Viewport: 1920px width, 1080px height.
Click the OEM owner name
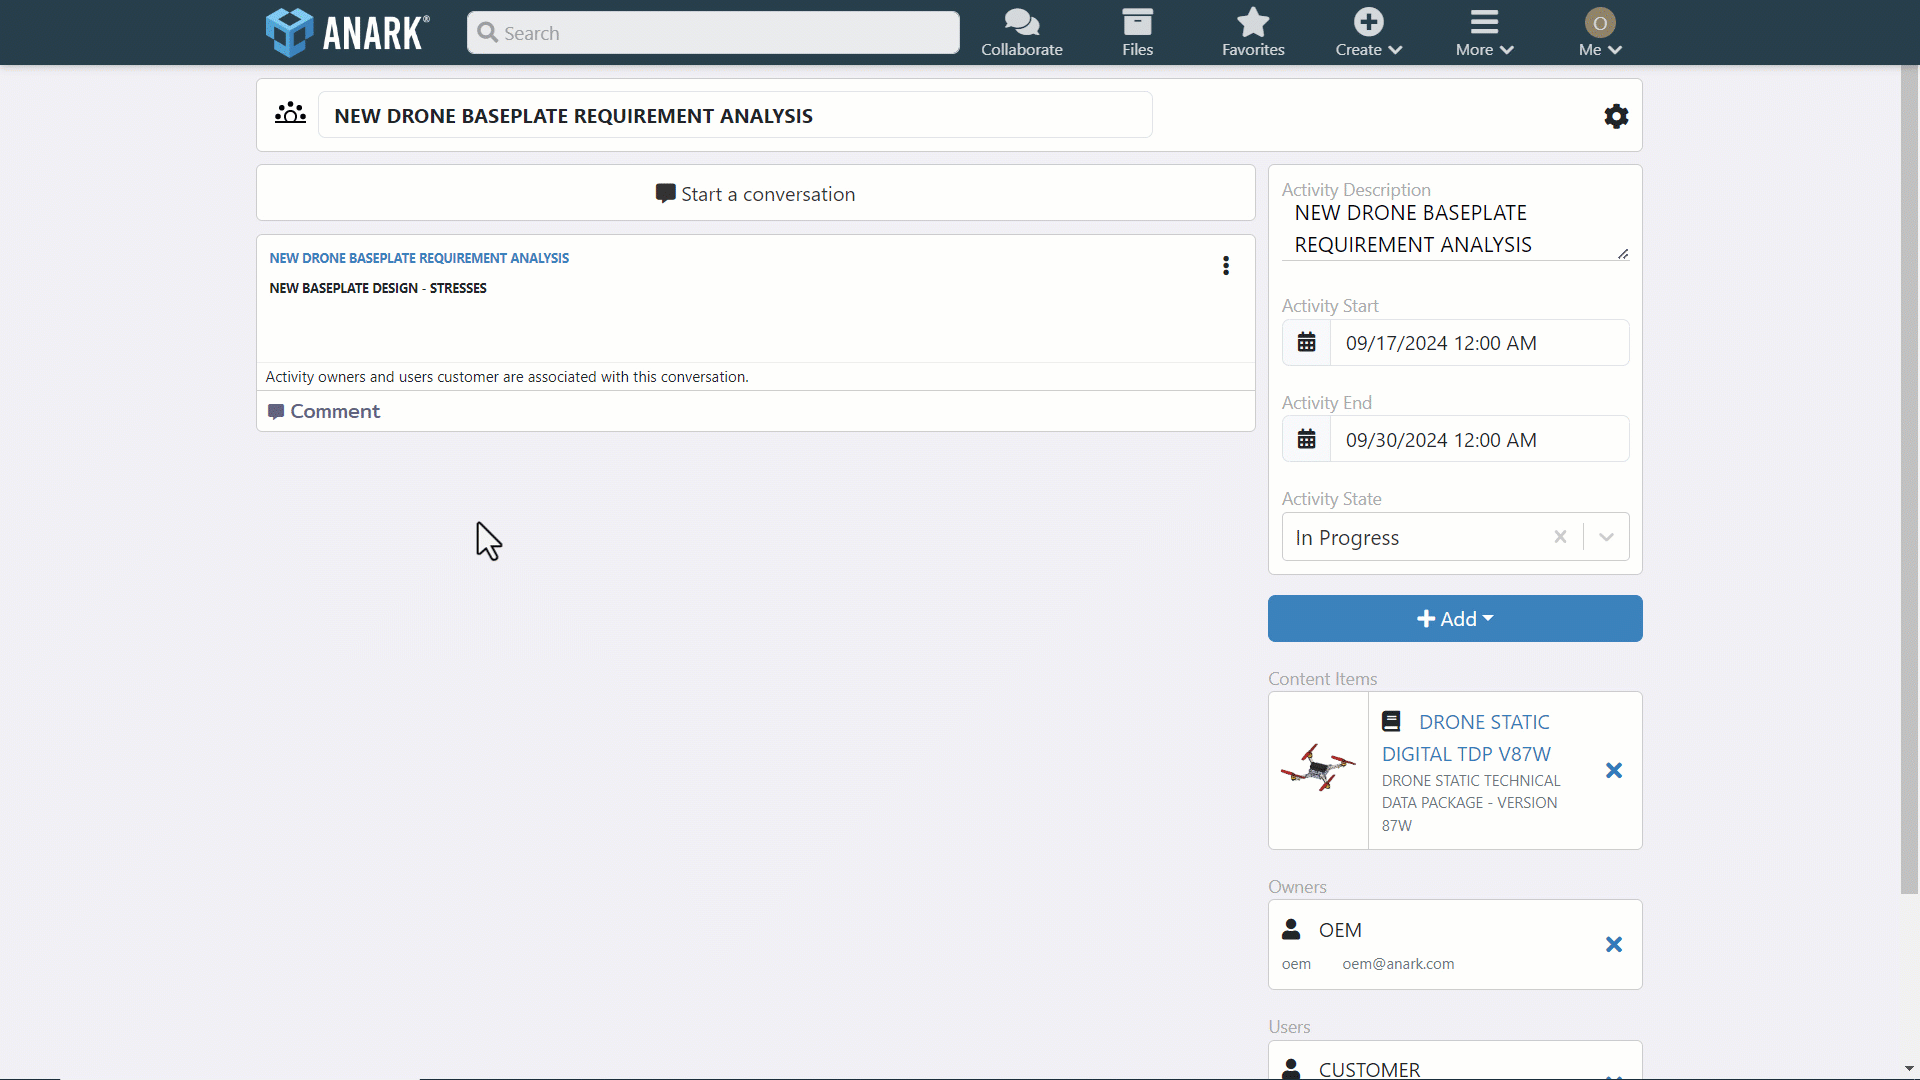coord(1340,930)
